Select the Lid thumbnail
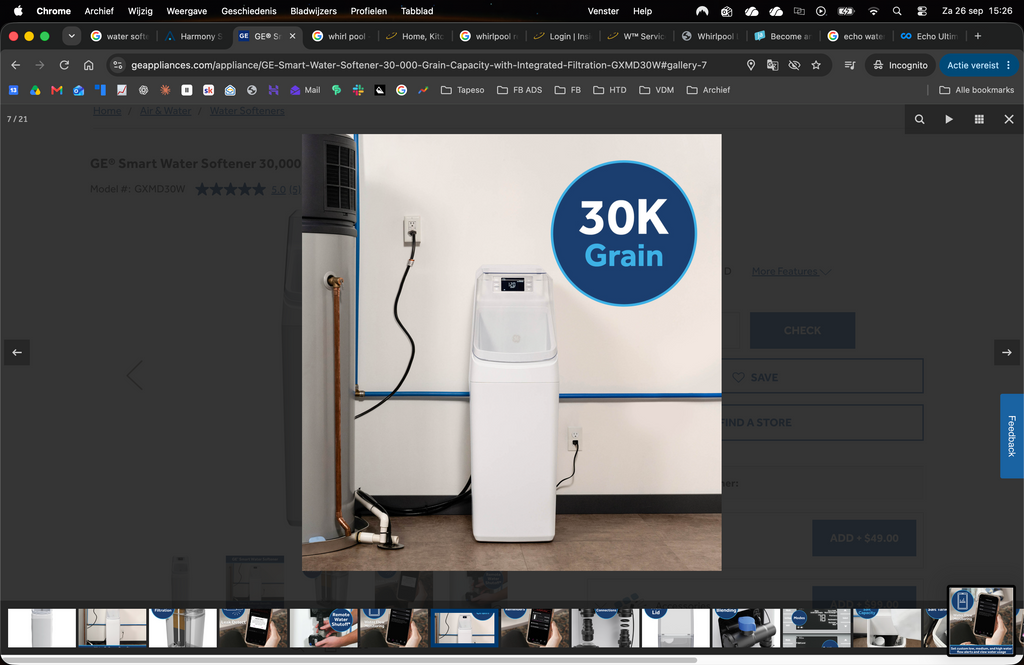Image resolution: width=1024 pixels, height=665 pixels. [676, 628]
